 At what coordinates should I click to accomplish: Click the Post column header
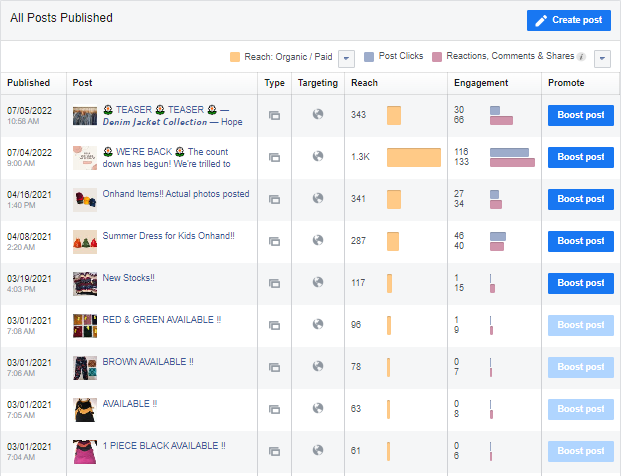click(82, 83)
